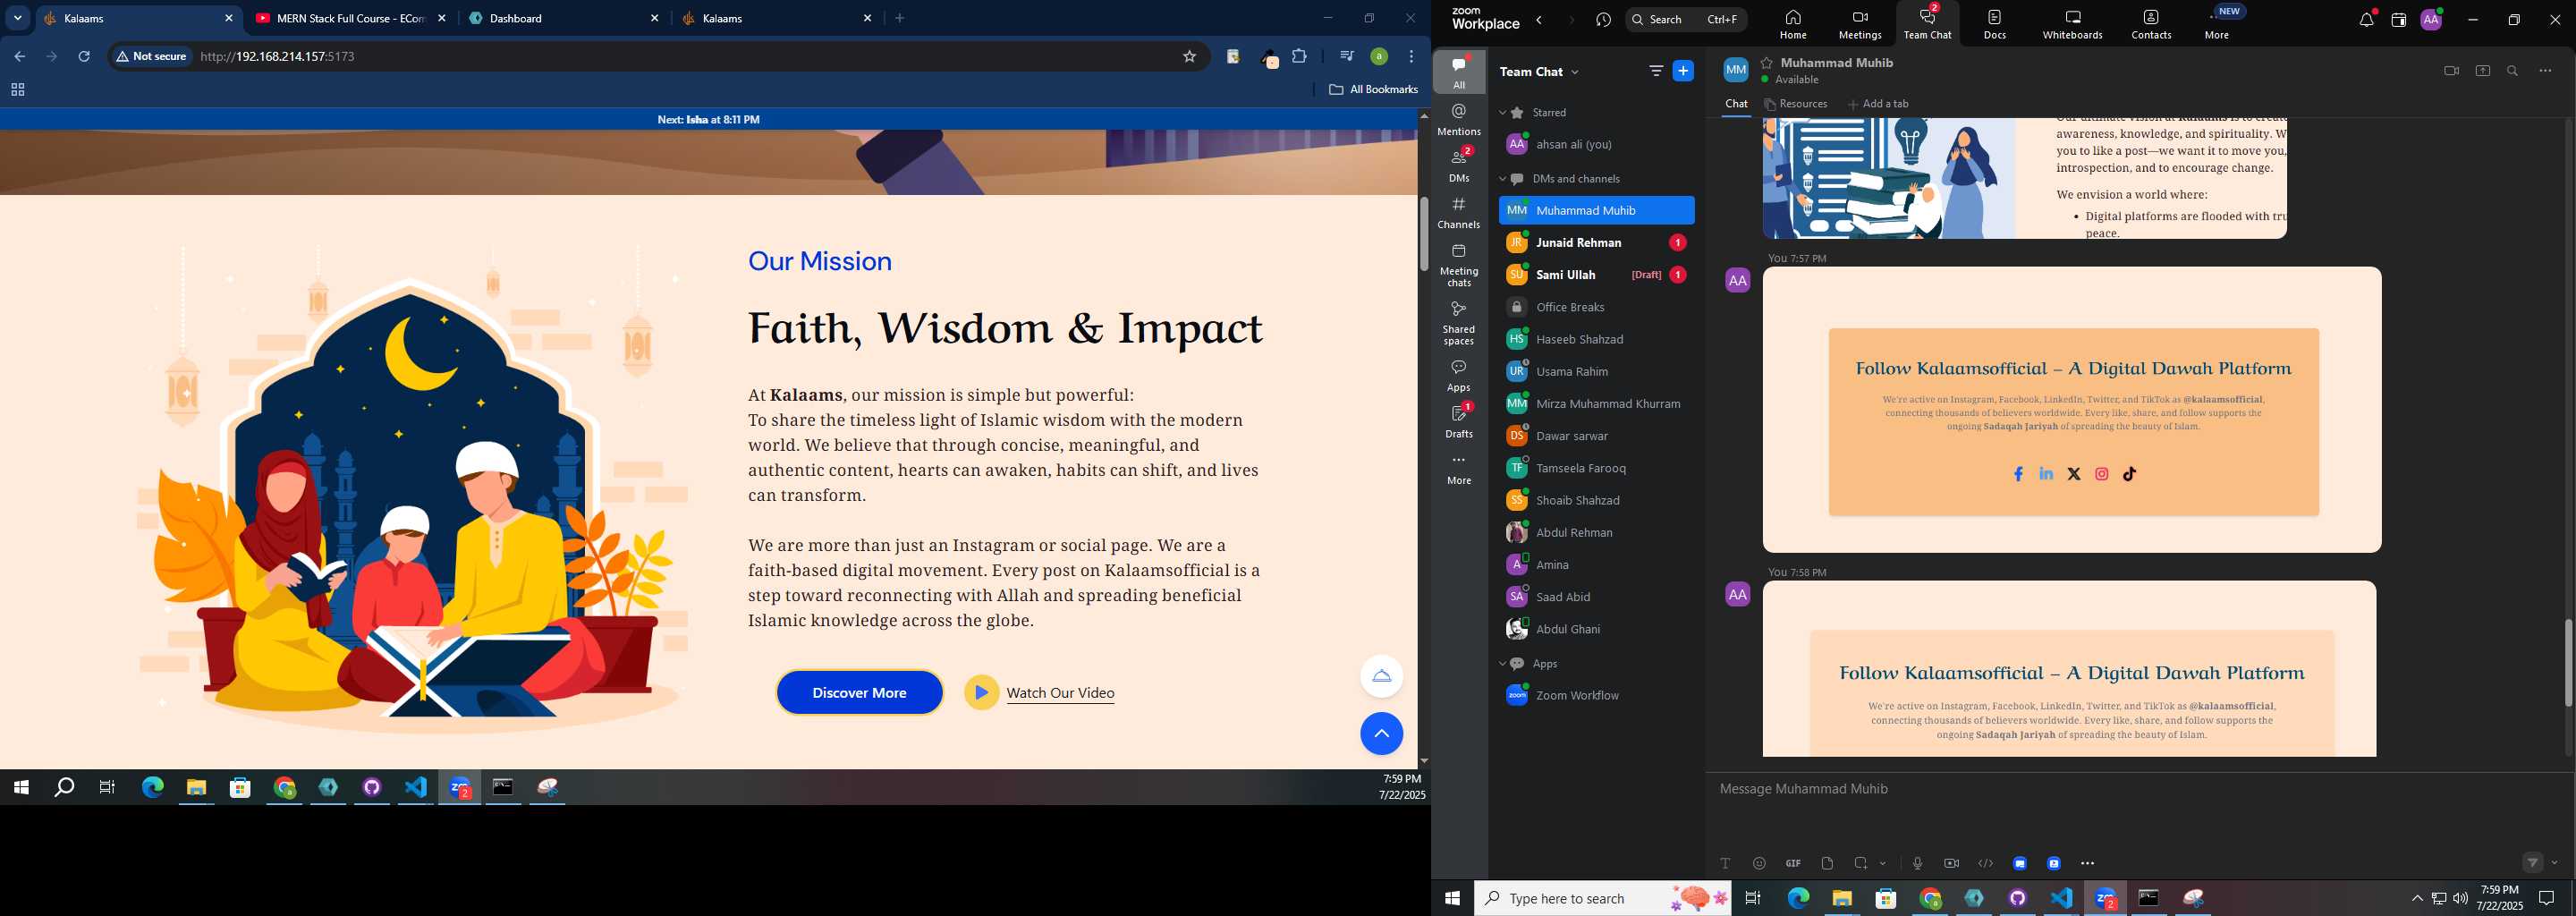Screen dimensions: 2576x916
Task: Open Zoom profile avatar AA
Action: coord(2431,20)
